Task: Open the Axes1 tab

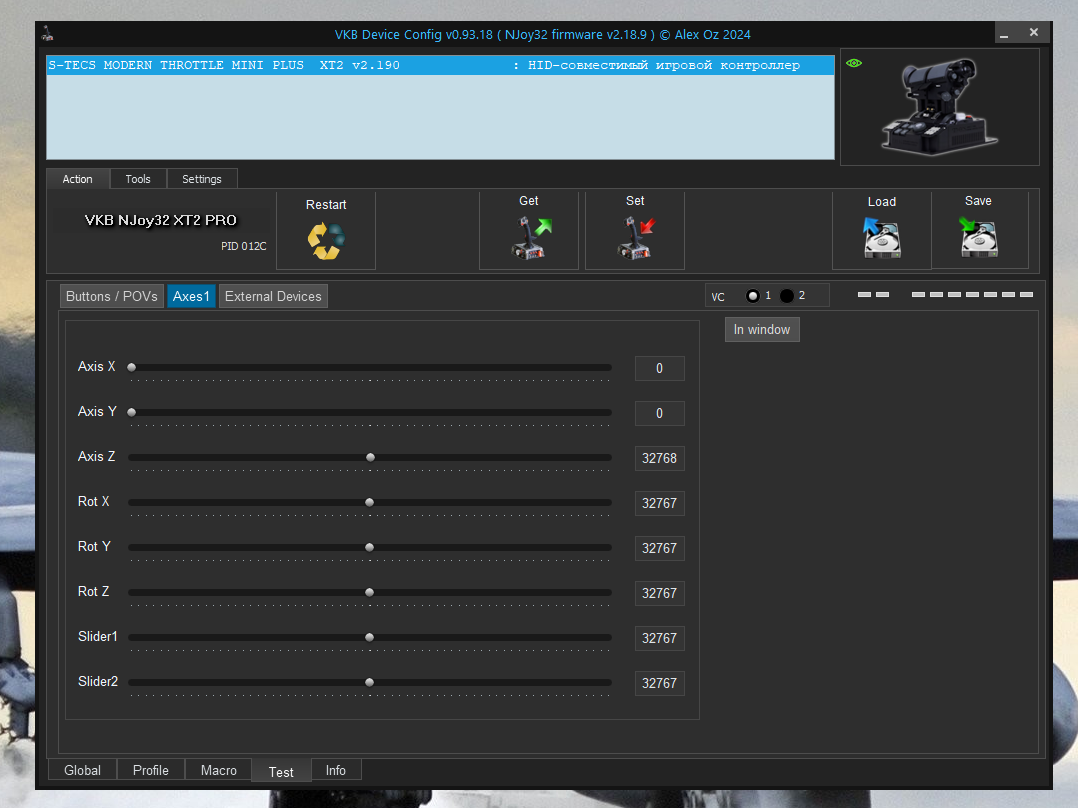Action: click(x=191, y=296)
